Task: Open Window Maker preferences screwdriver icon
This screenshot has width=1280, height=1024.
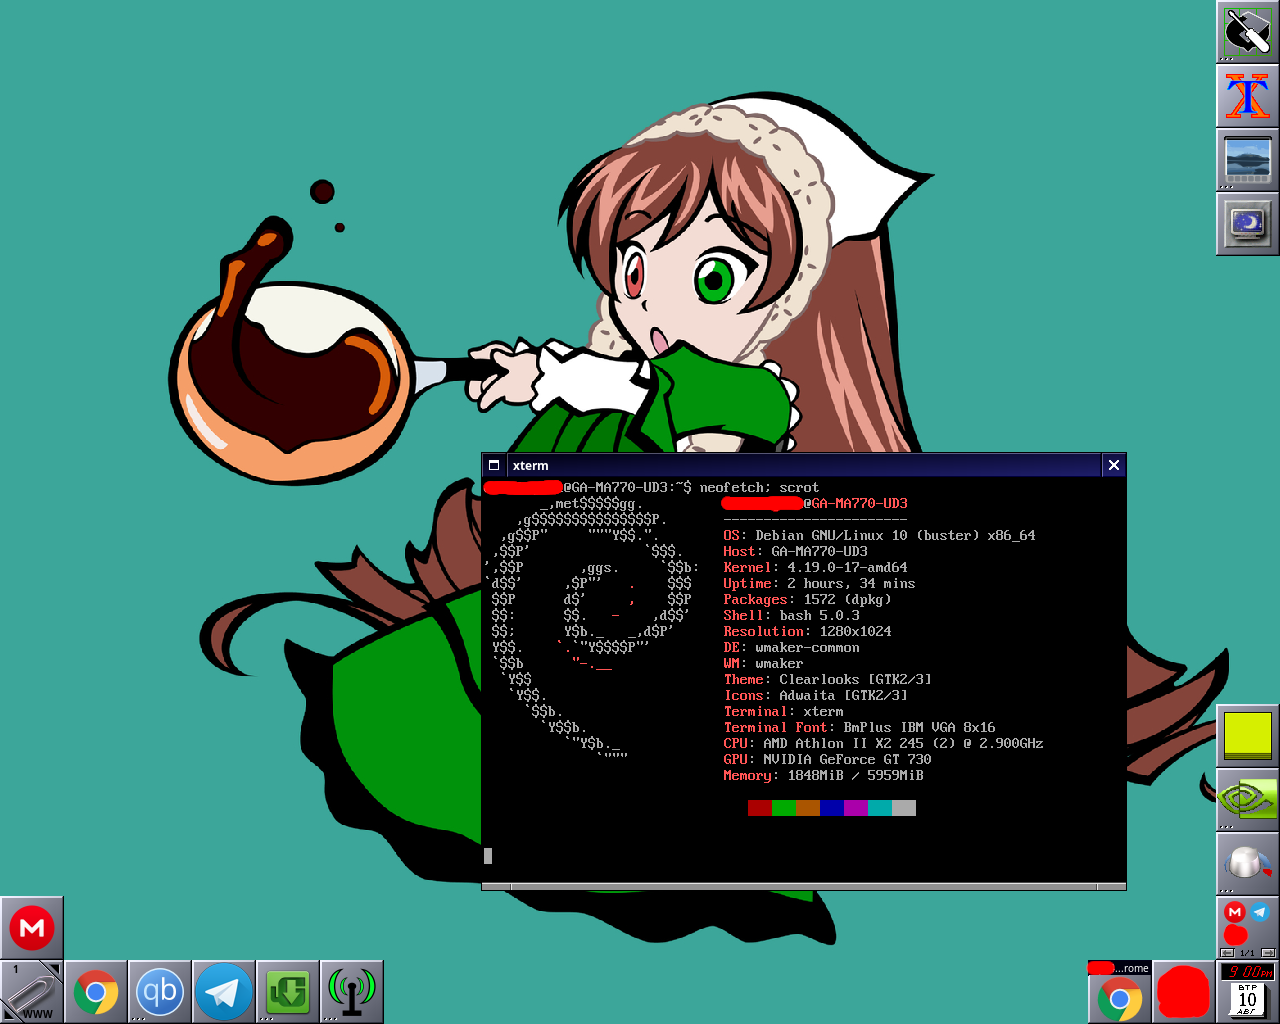Action: [1247, 32]
